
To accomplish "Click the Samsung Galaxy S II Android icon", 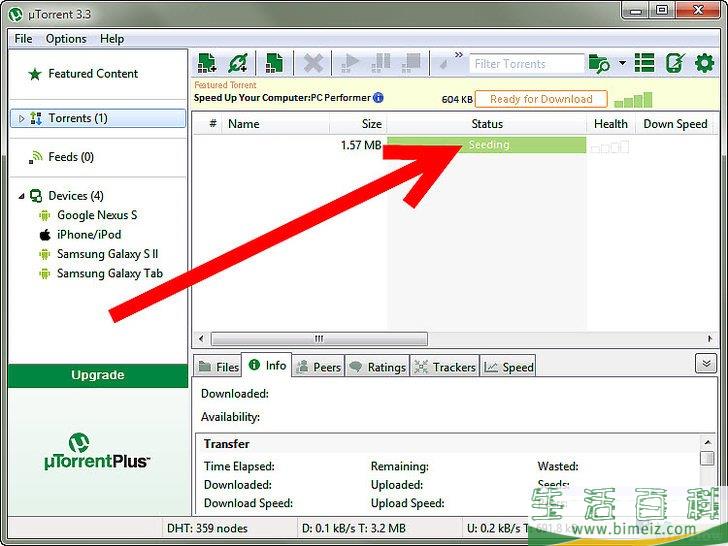I will point(45,254).
